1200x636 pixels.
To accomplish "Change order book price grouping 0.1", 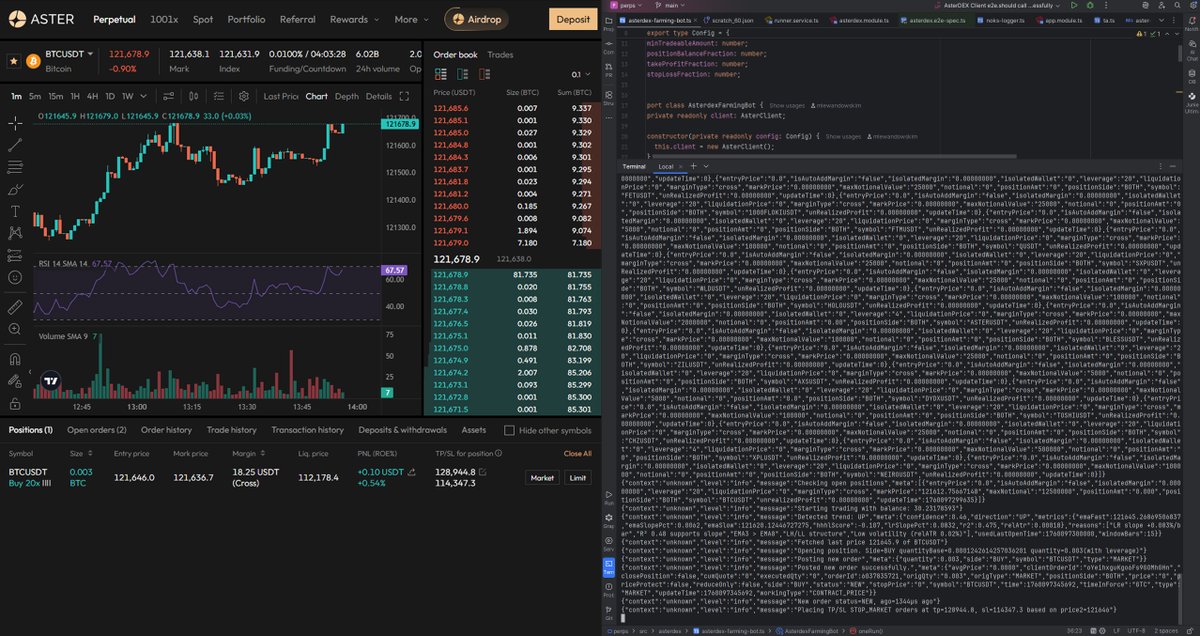I will [579, 74].
